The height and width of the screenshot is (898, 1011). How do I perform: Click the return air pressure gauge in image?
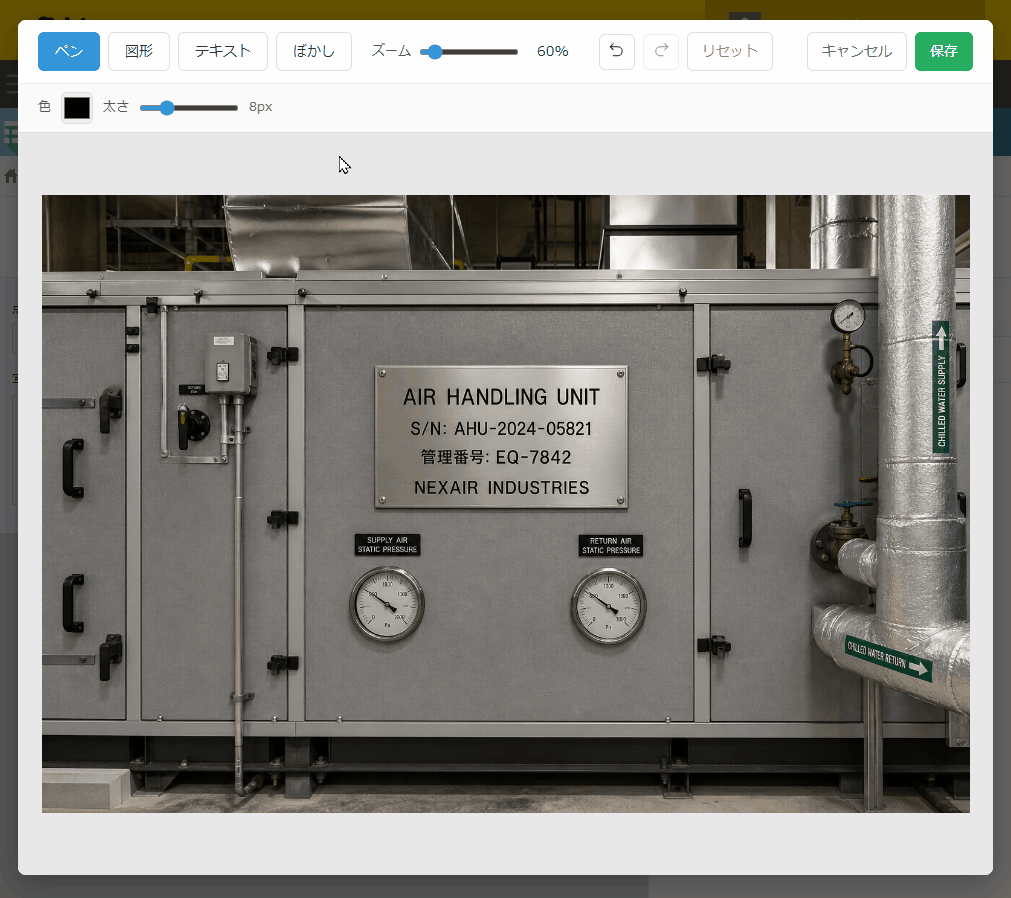[608, 606]
